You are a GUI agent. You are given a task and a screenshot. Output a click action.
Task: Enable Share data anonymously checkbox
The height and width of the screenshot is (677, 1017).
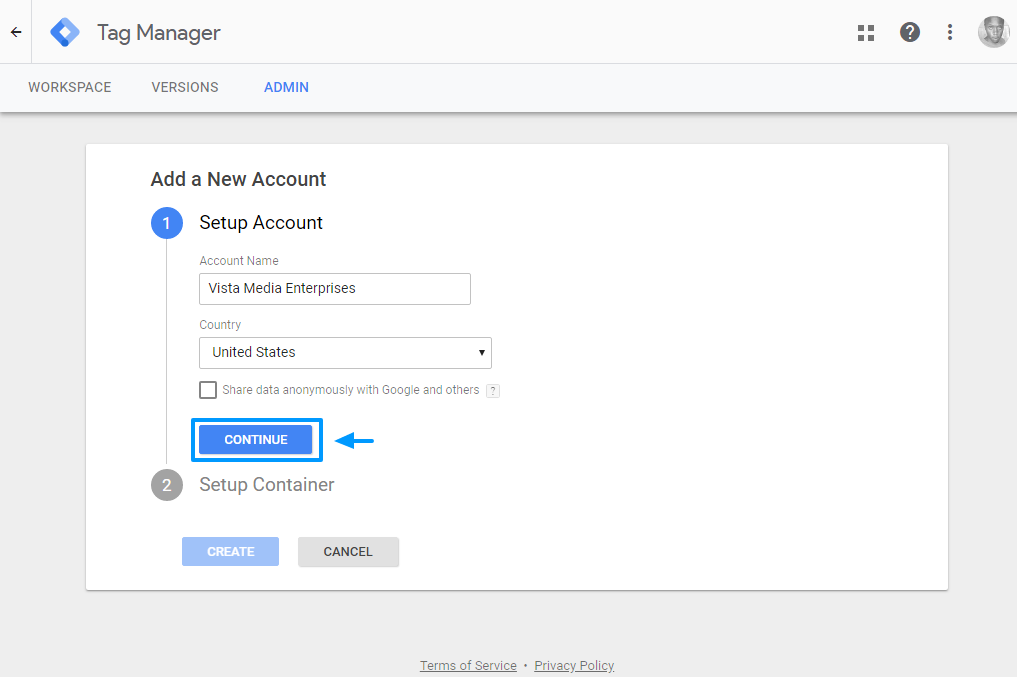tap(208, 390)
